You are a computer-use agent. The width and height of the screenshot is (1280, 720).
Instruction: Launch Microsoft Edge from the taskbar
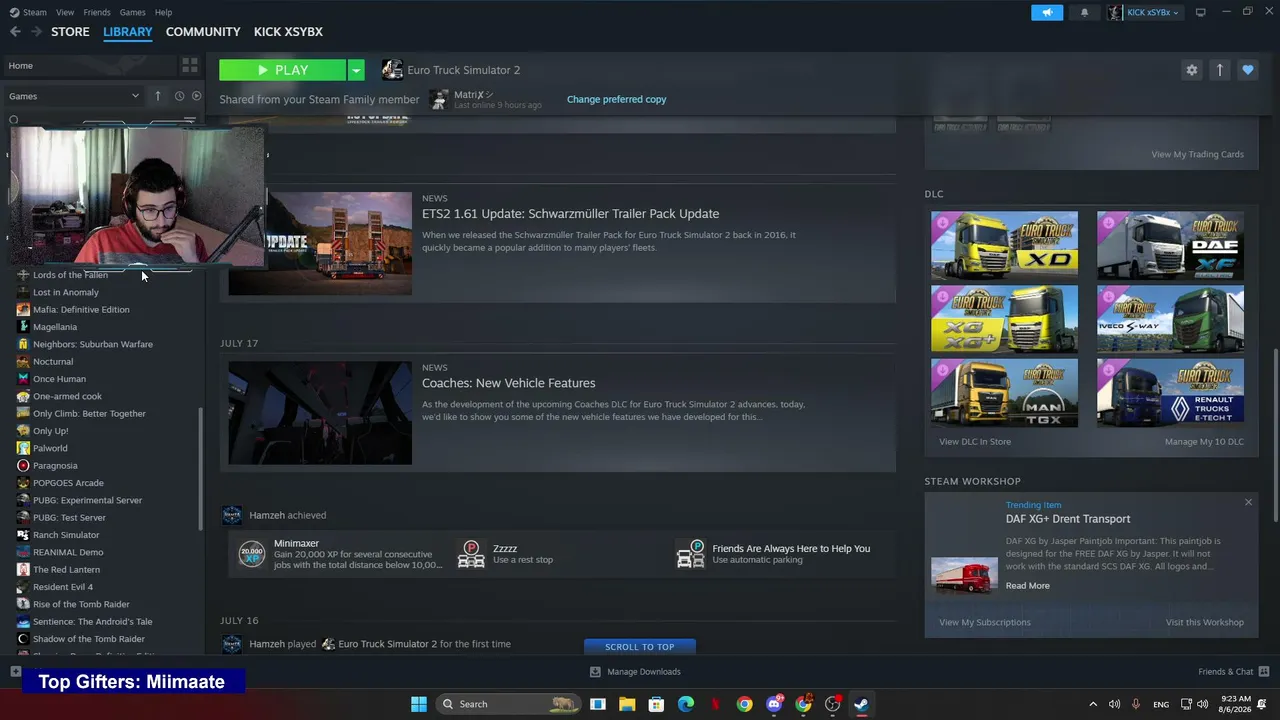[x=686, y=704]
